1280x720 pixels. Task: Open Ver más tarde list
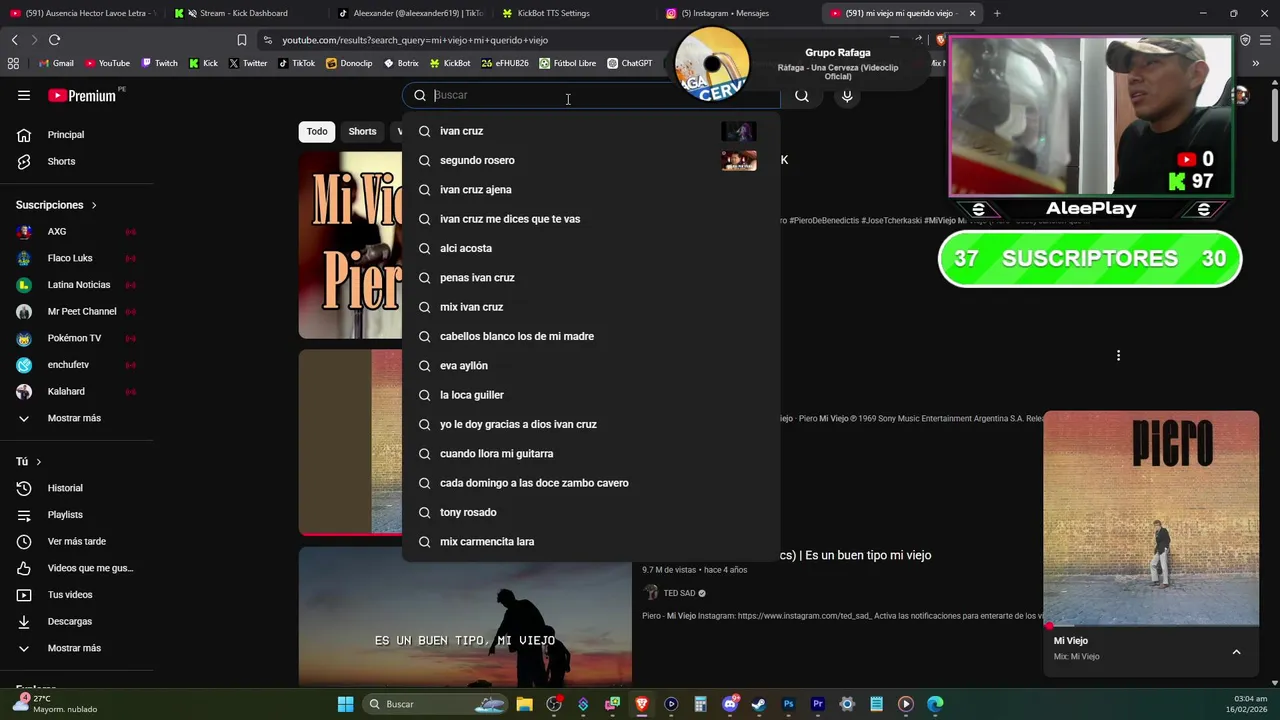tap(77, 541)
